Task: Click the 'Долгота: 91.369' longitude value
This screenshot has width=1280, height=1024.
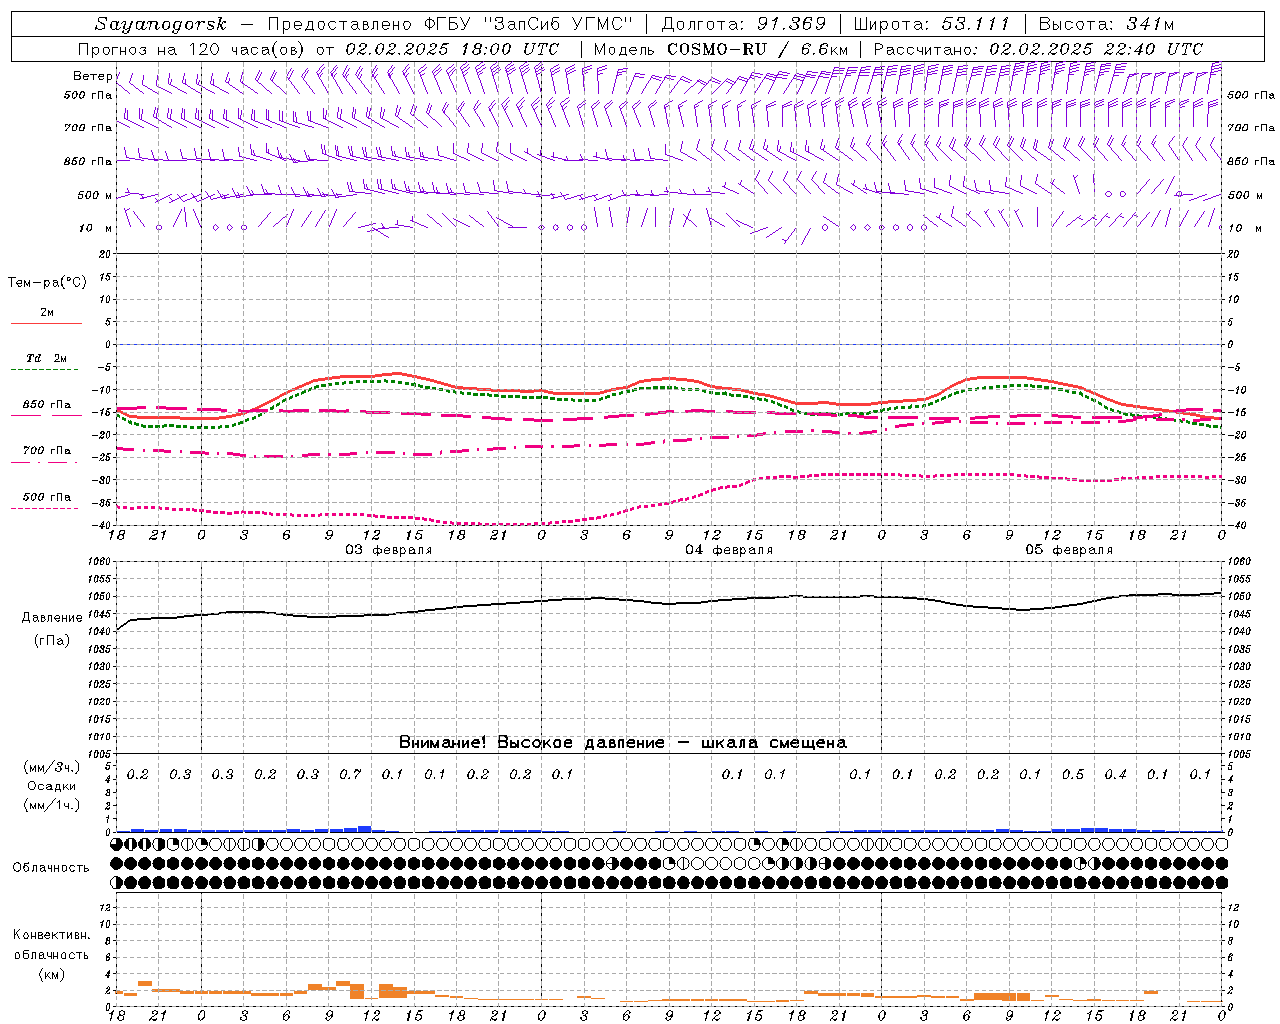Action: [744, 24]
